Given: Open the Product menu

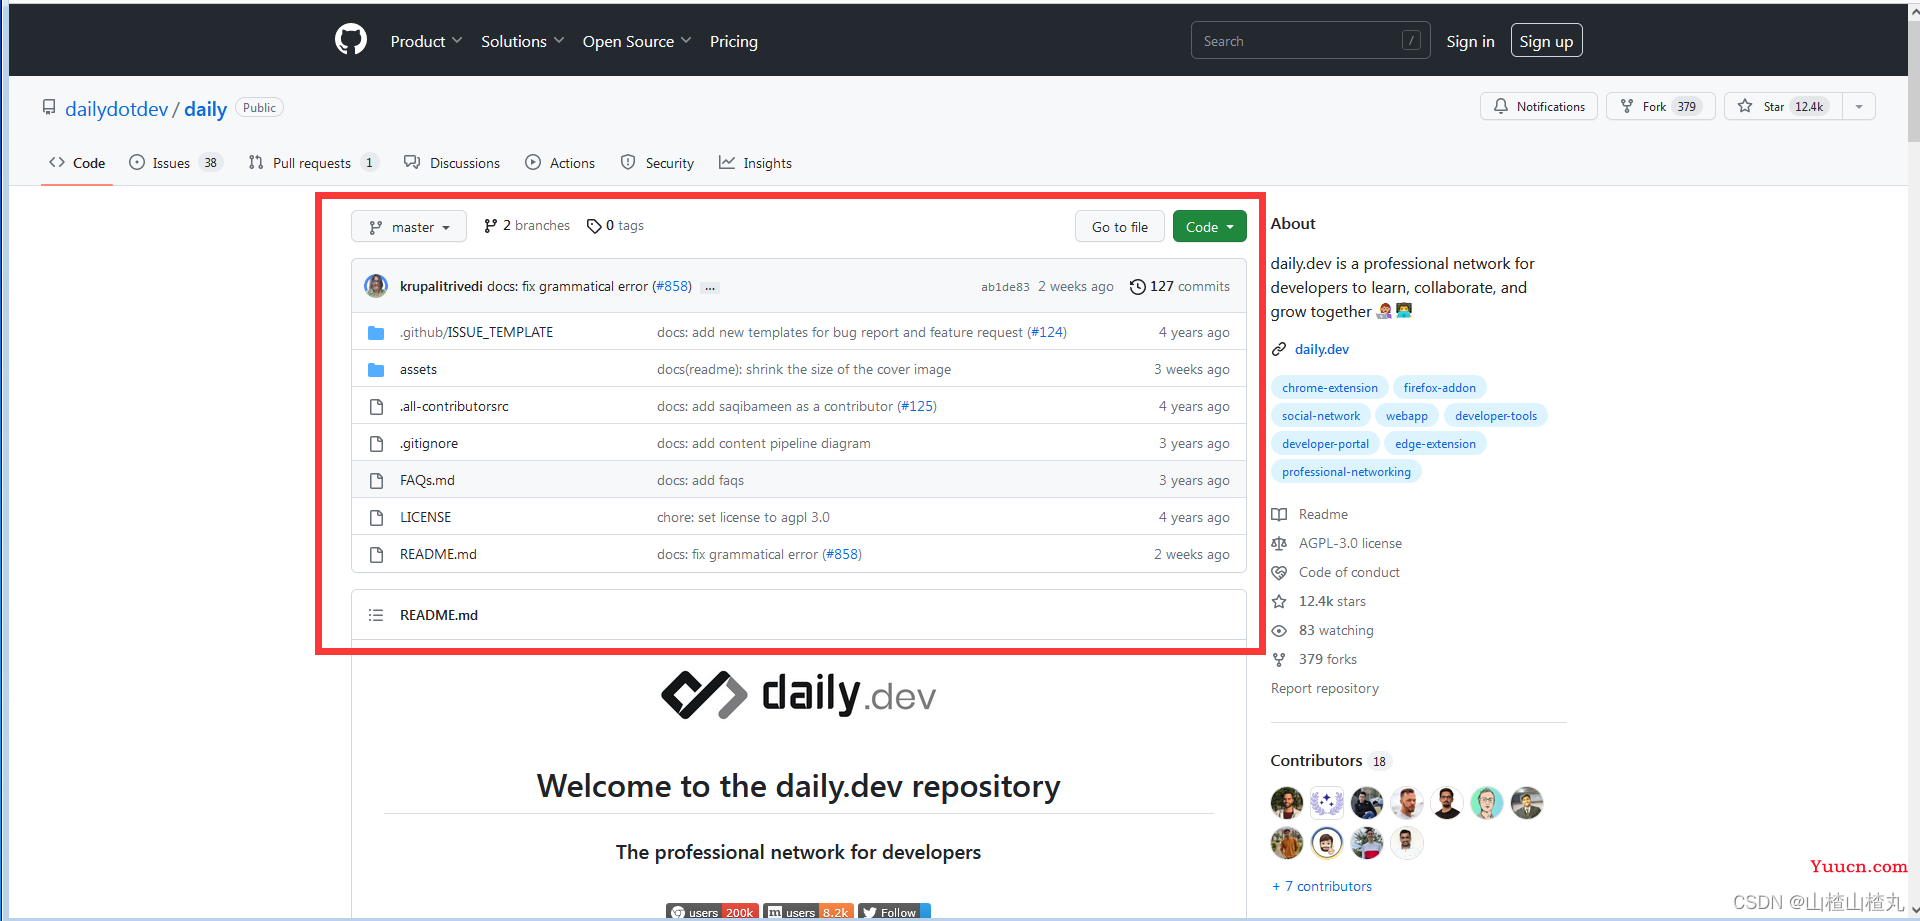Looking at the screenshot, I should click(426, 41).
